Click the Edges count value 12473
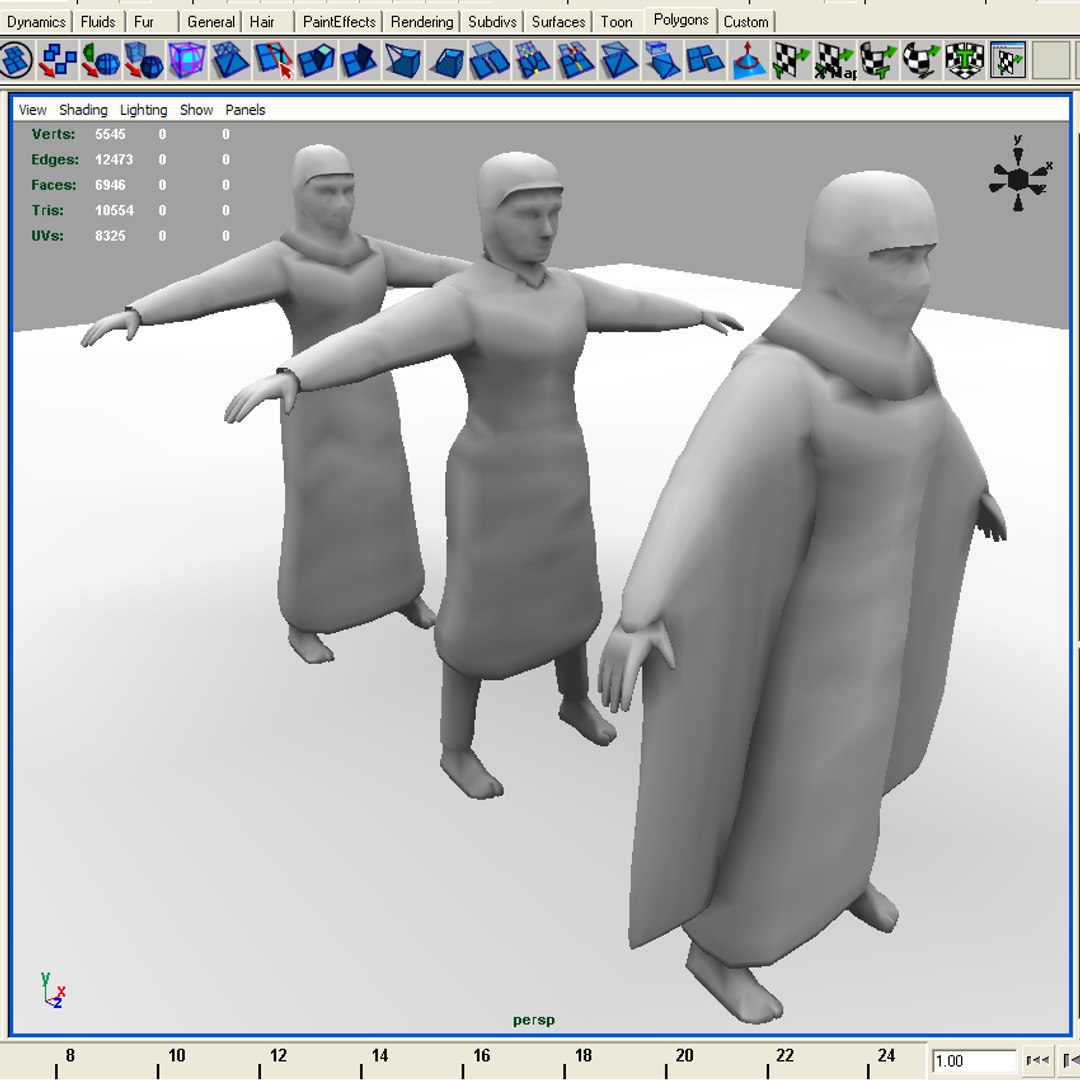 point(114,160)
